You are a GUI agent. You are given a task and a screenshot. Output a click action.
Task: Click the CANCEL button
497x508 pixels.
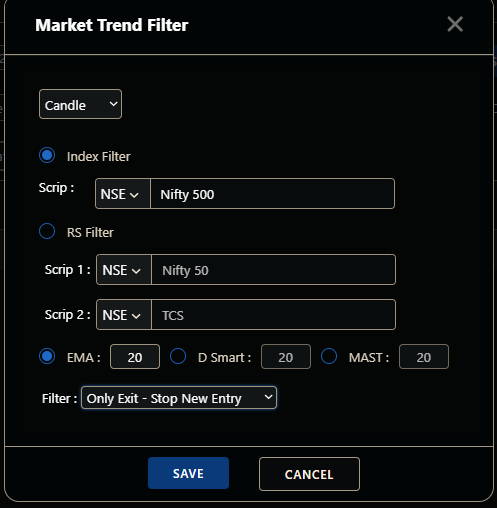click(309, 474)
